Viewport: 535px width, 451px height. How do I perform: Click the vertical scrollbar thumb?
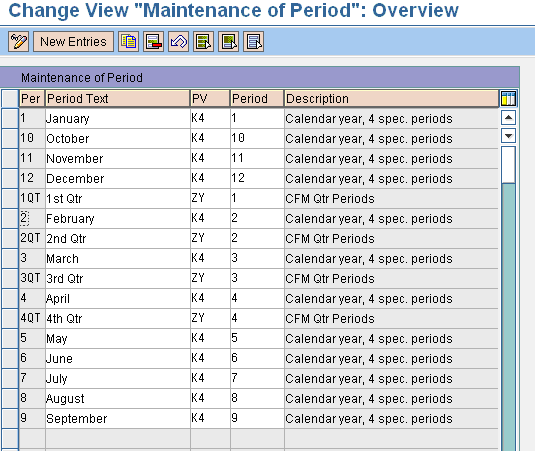coord(508,164)
